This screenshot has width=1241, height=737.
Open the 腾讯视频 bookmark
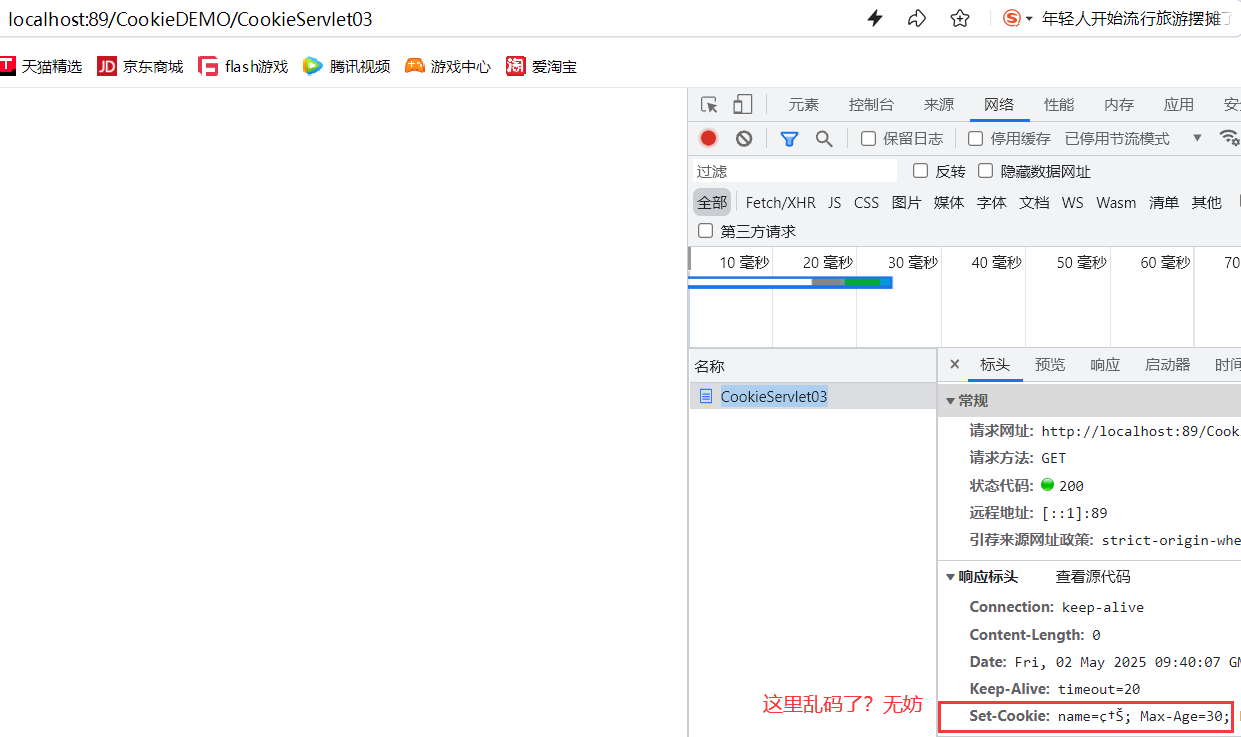pos(347,66)
